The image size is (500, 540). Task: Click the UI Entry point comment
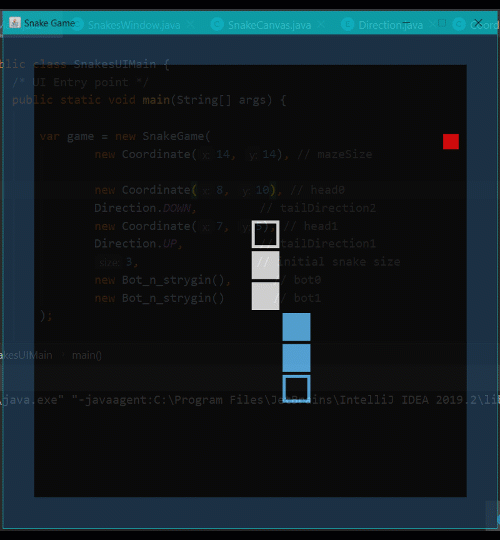pyautogui.click(x=81, y=82)
